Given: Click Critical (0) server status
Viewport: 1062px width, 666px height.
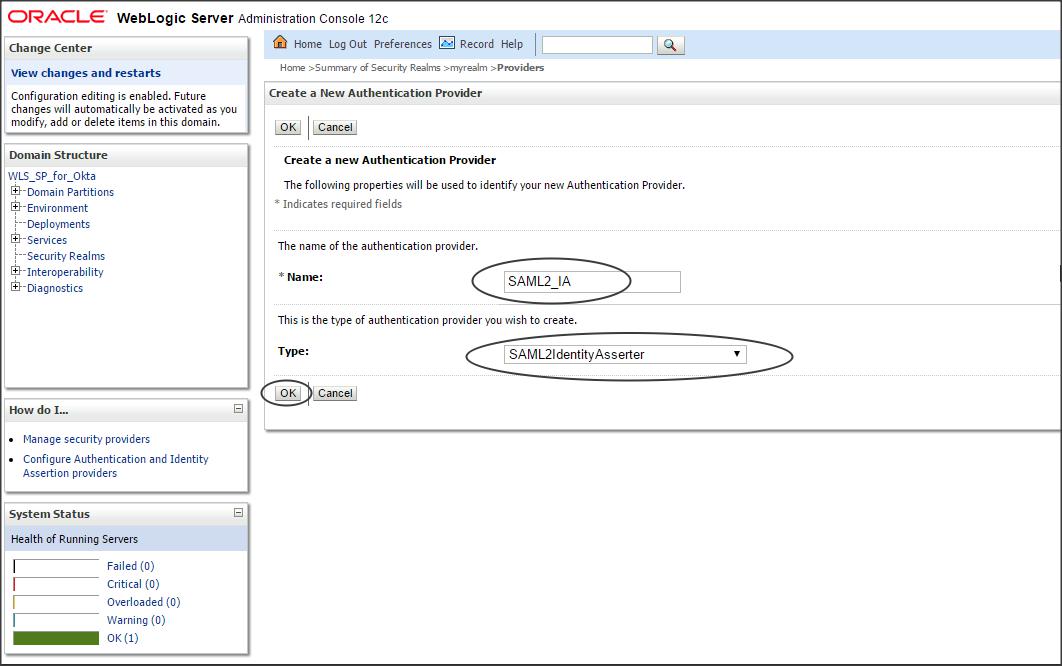Looking at the screenshot, I should point(133,584).
